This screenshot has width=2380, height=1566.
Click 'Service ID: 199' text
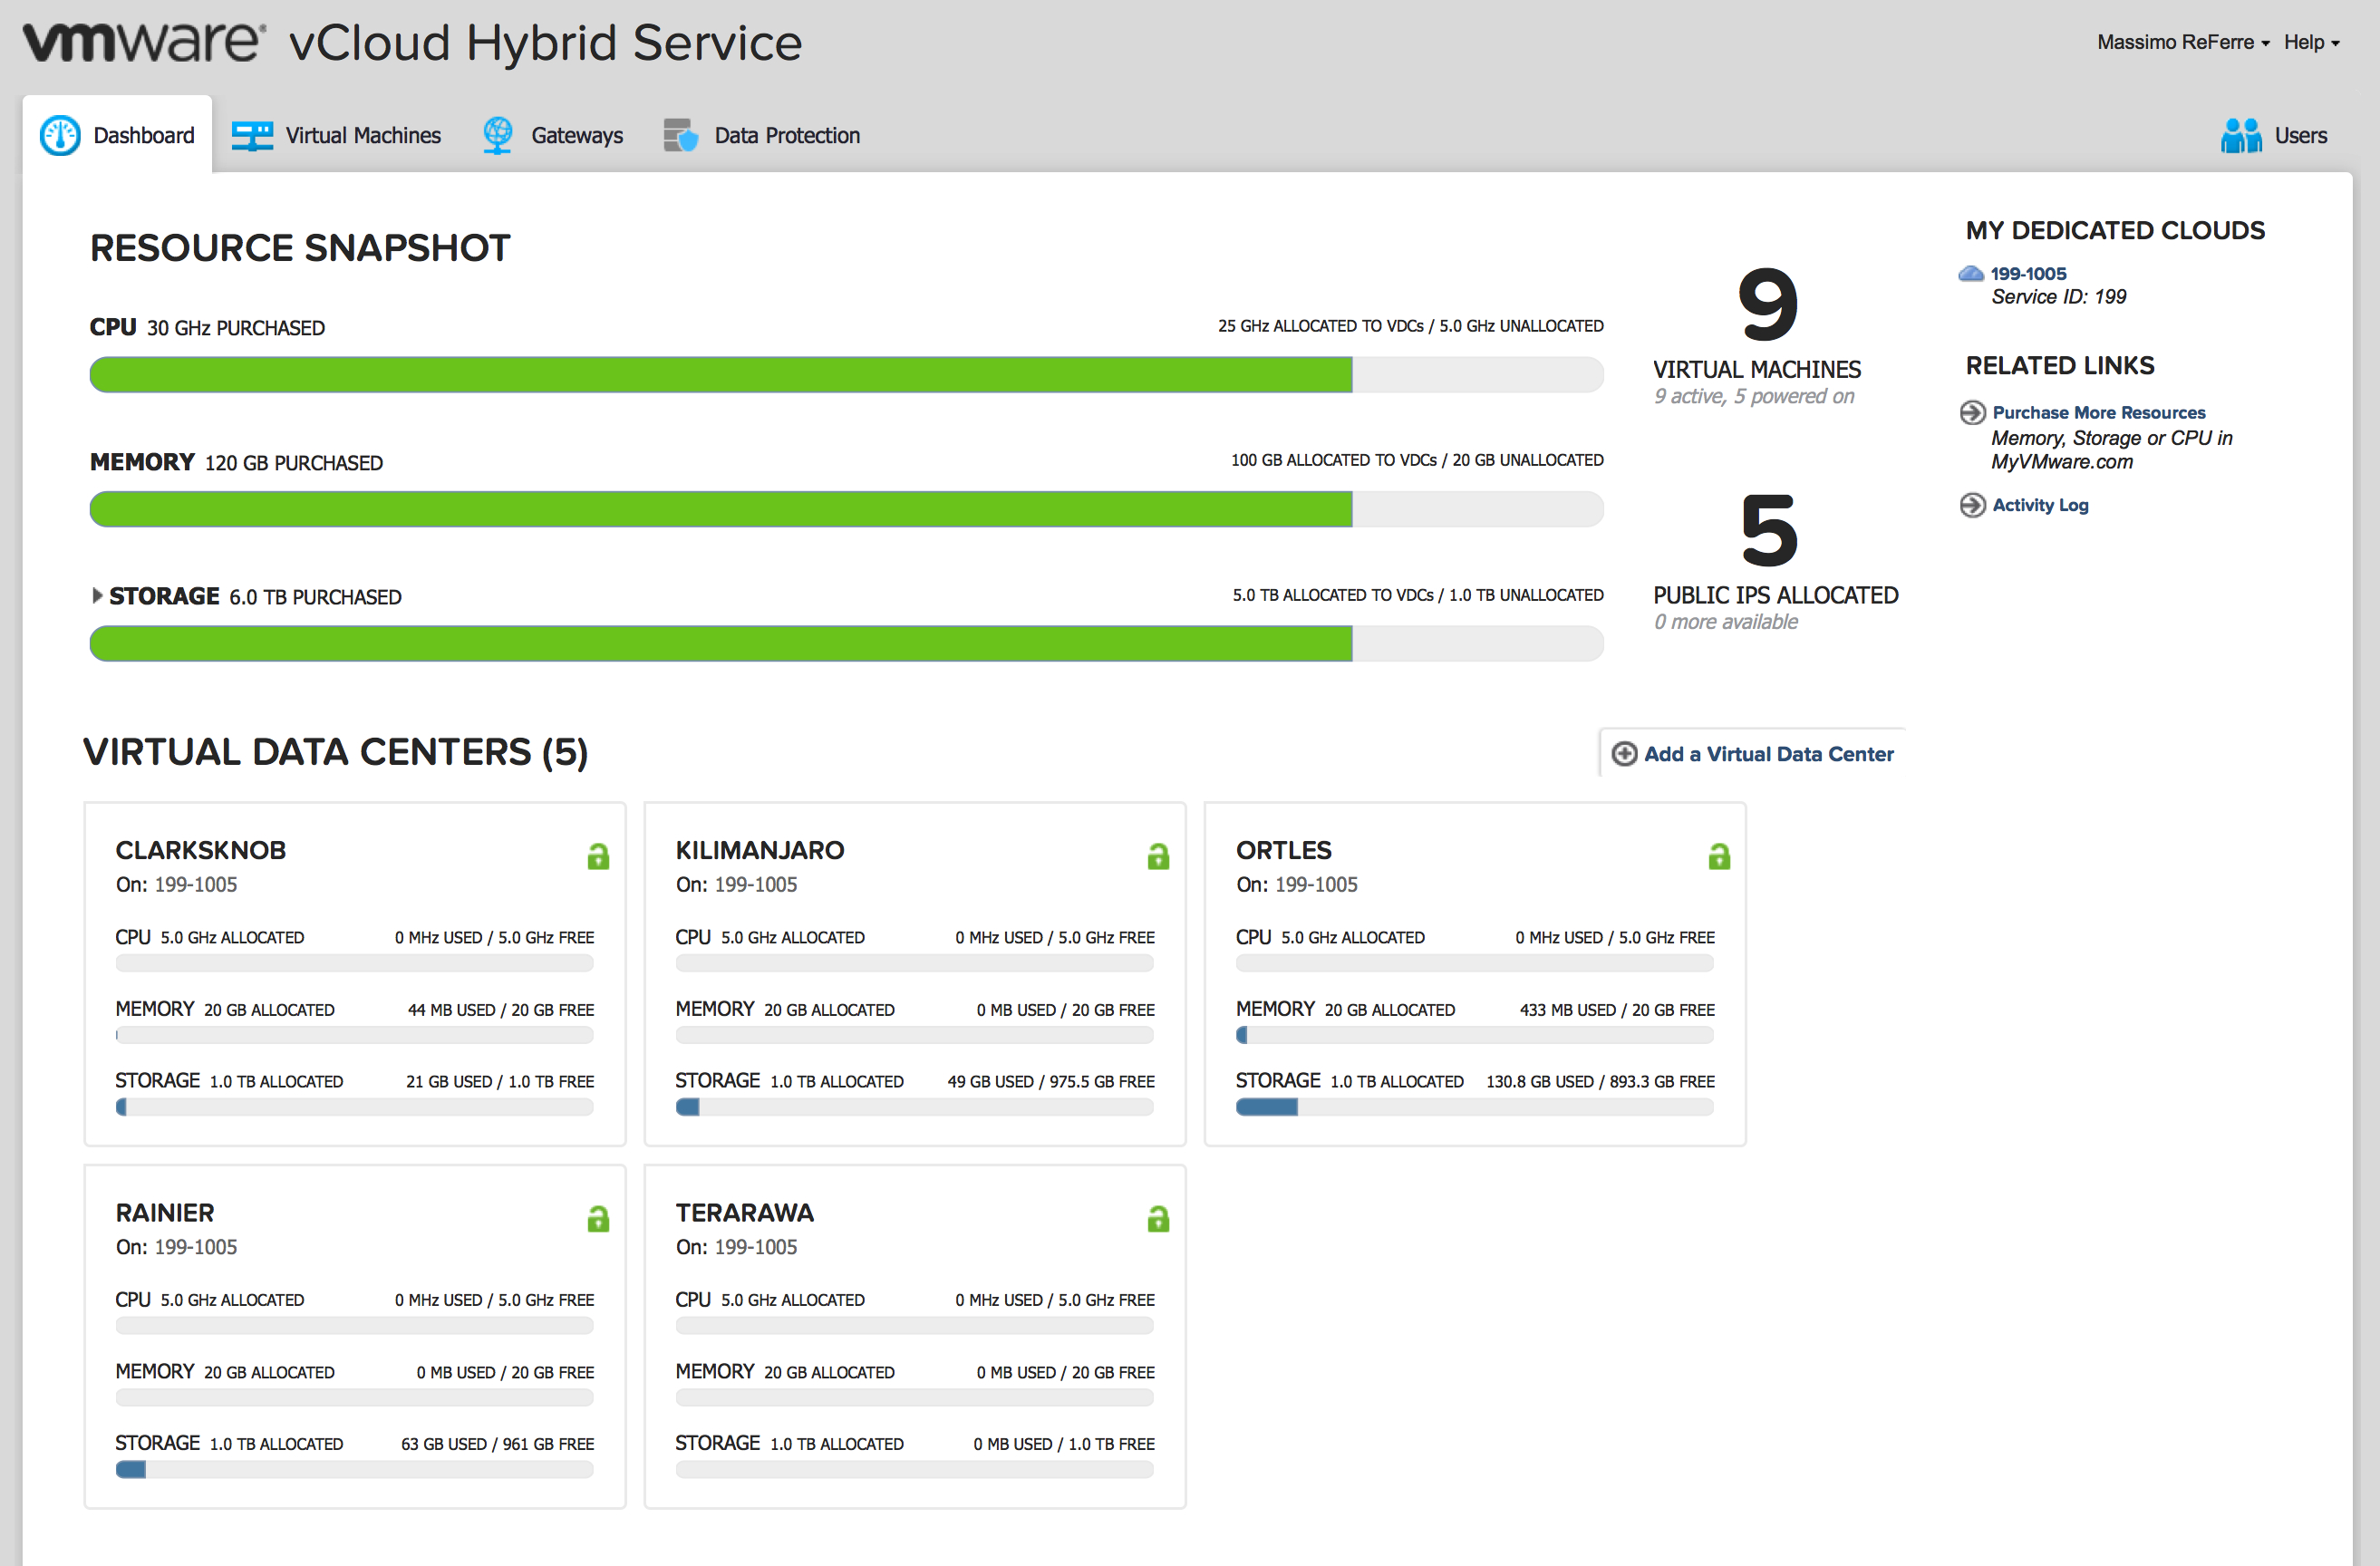click(x=2058, y=297)
